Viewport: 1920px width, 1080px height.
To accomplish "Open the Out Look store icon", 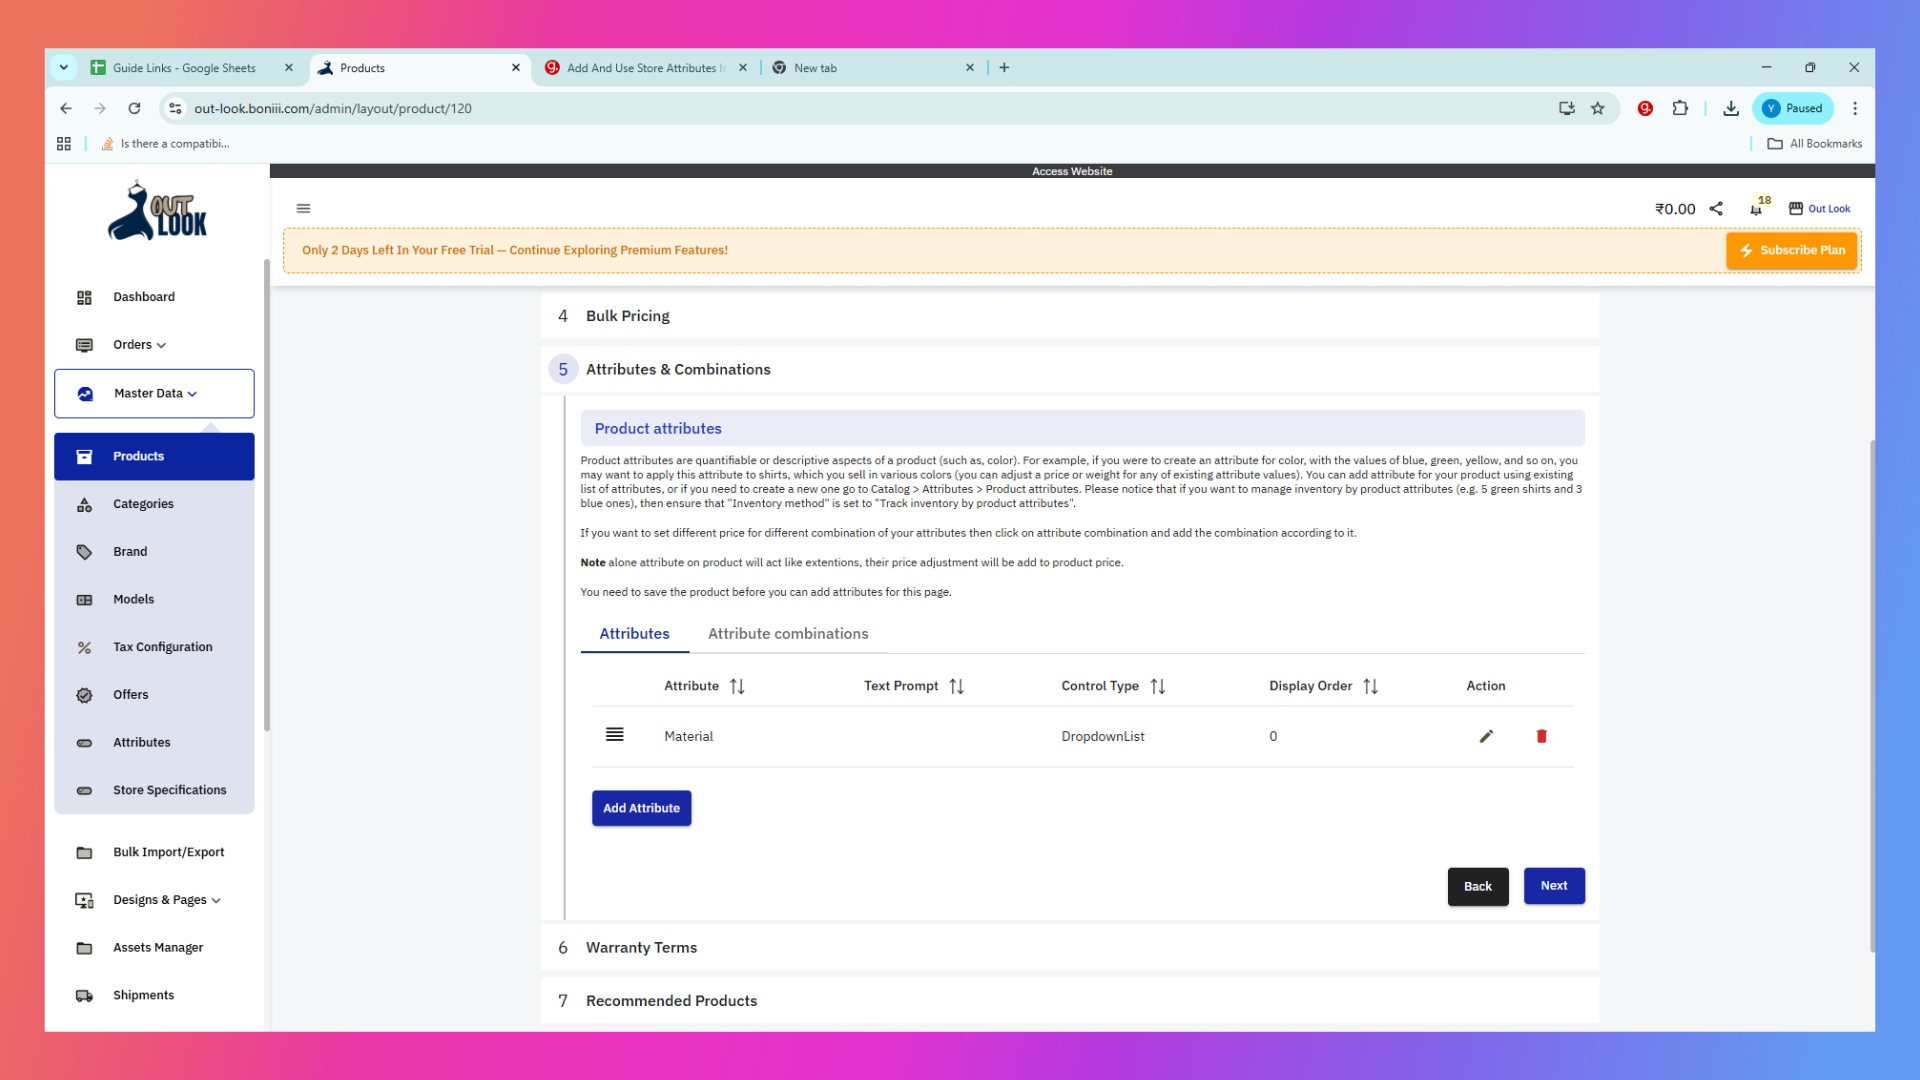I will [1797, 208].
